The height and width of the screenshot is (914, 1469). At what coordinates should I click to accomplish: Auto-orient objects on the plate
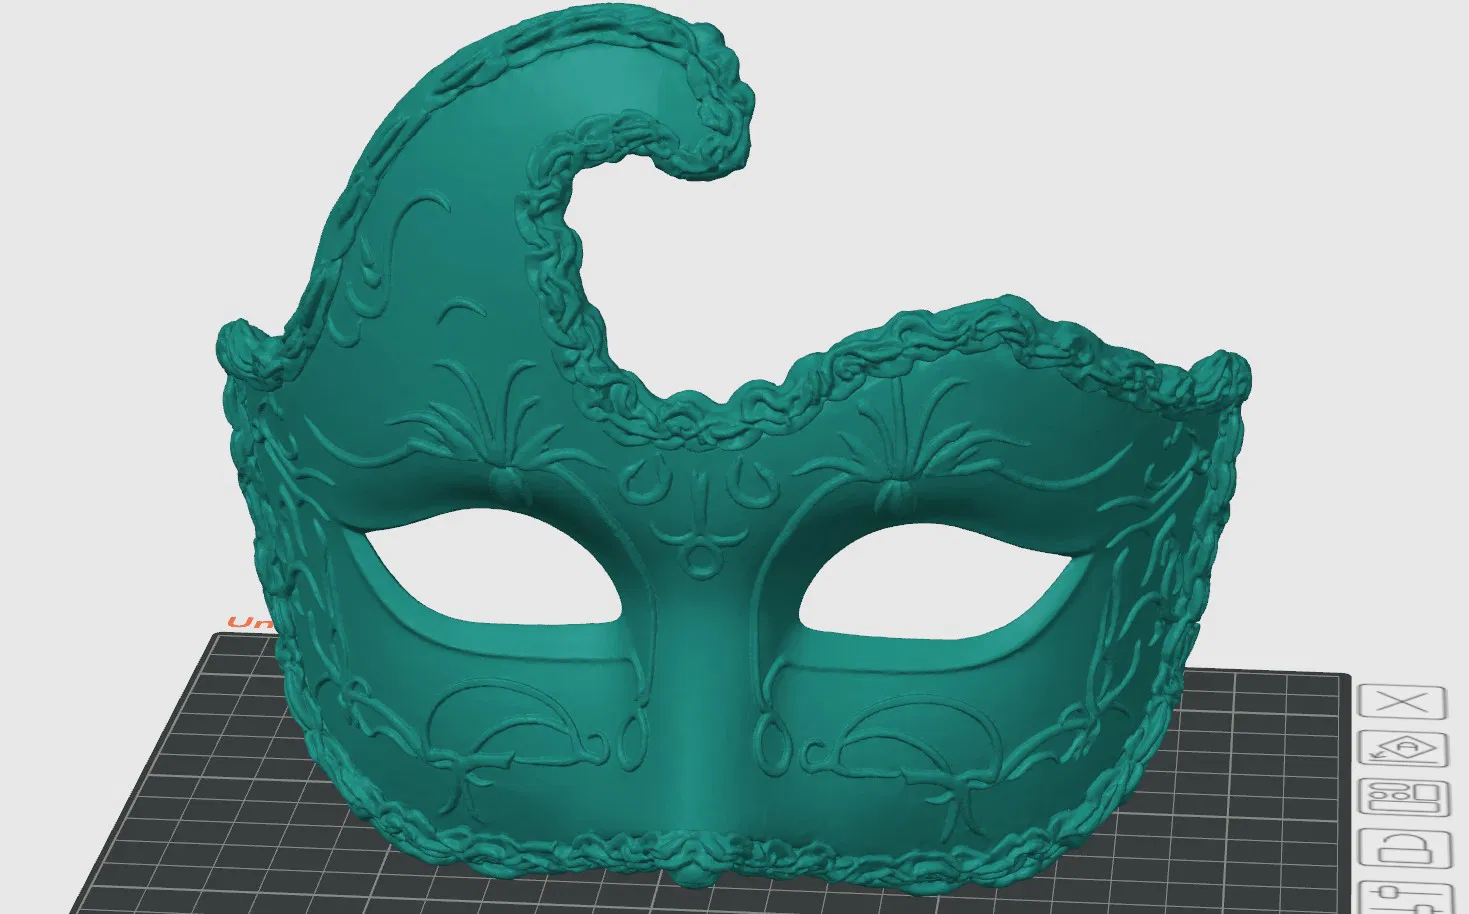point(1403,749)
